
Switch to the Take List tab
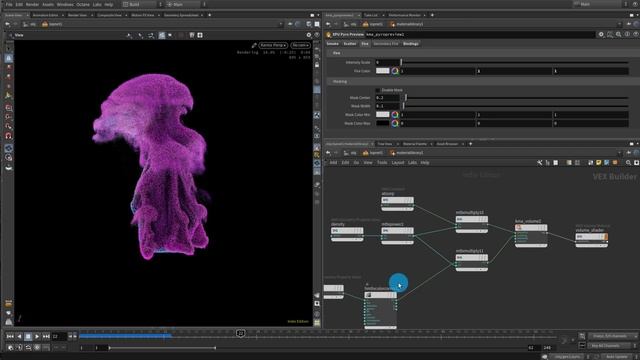click(371, 15)
